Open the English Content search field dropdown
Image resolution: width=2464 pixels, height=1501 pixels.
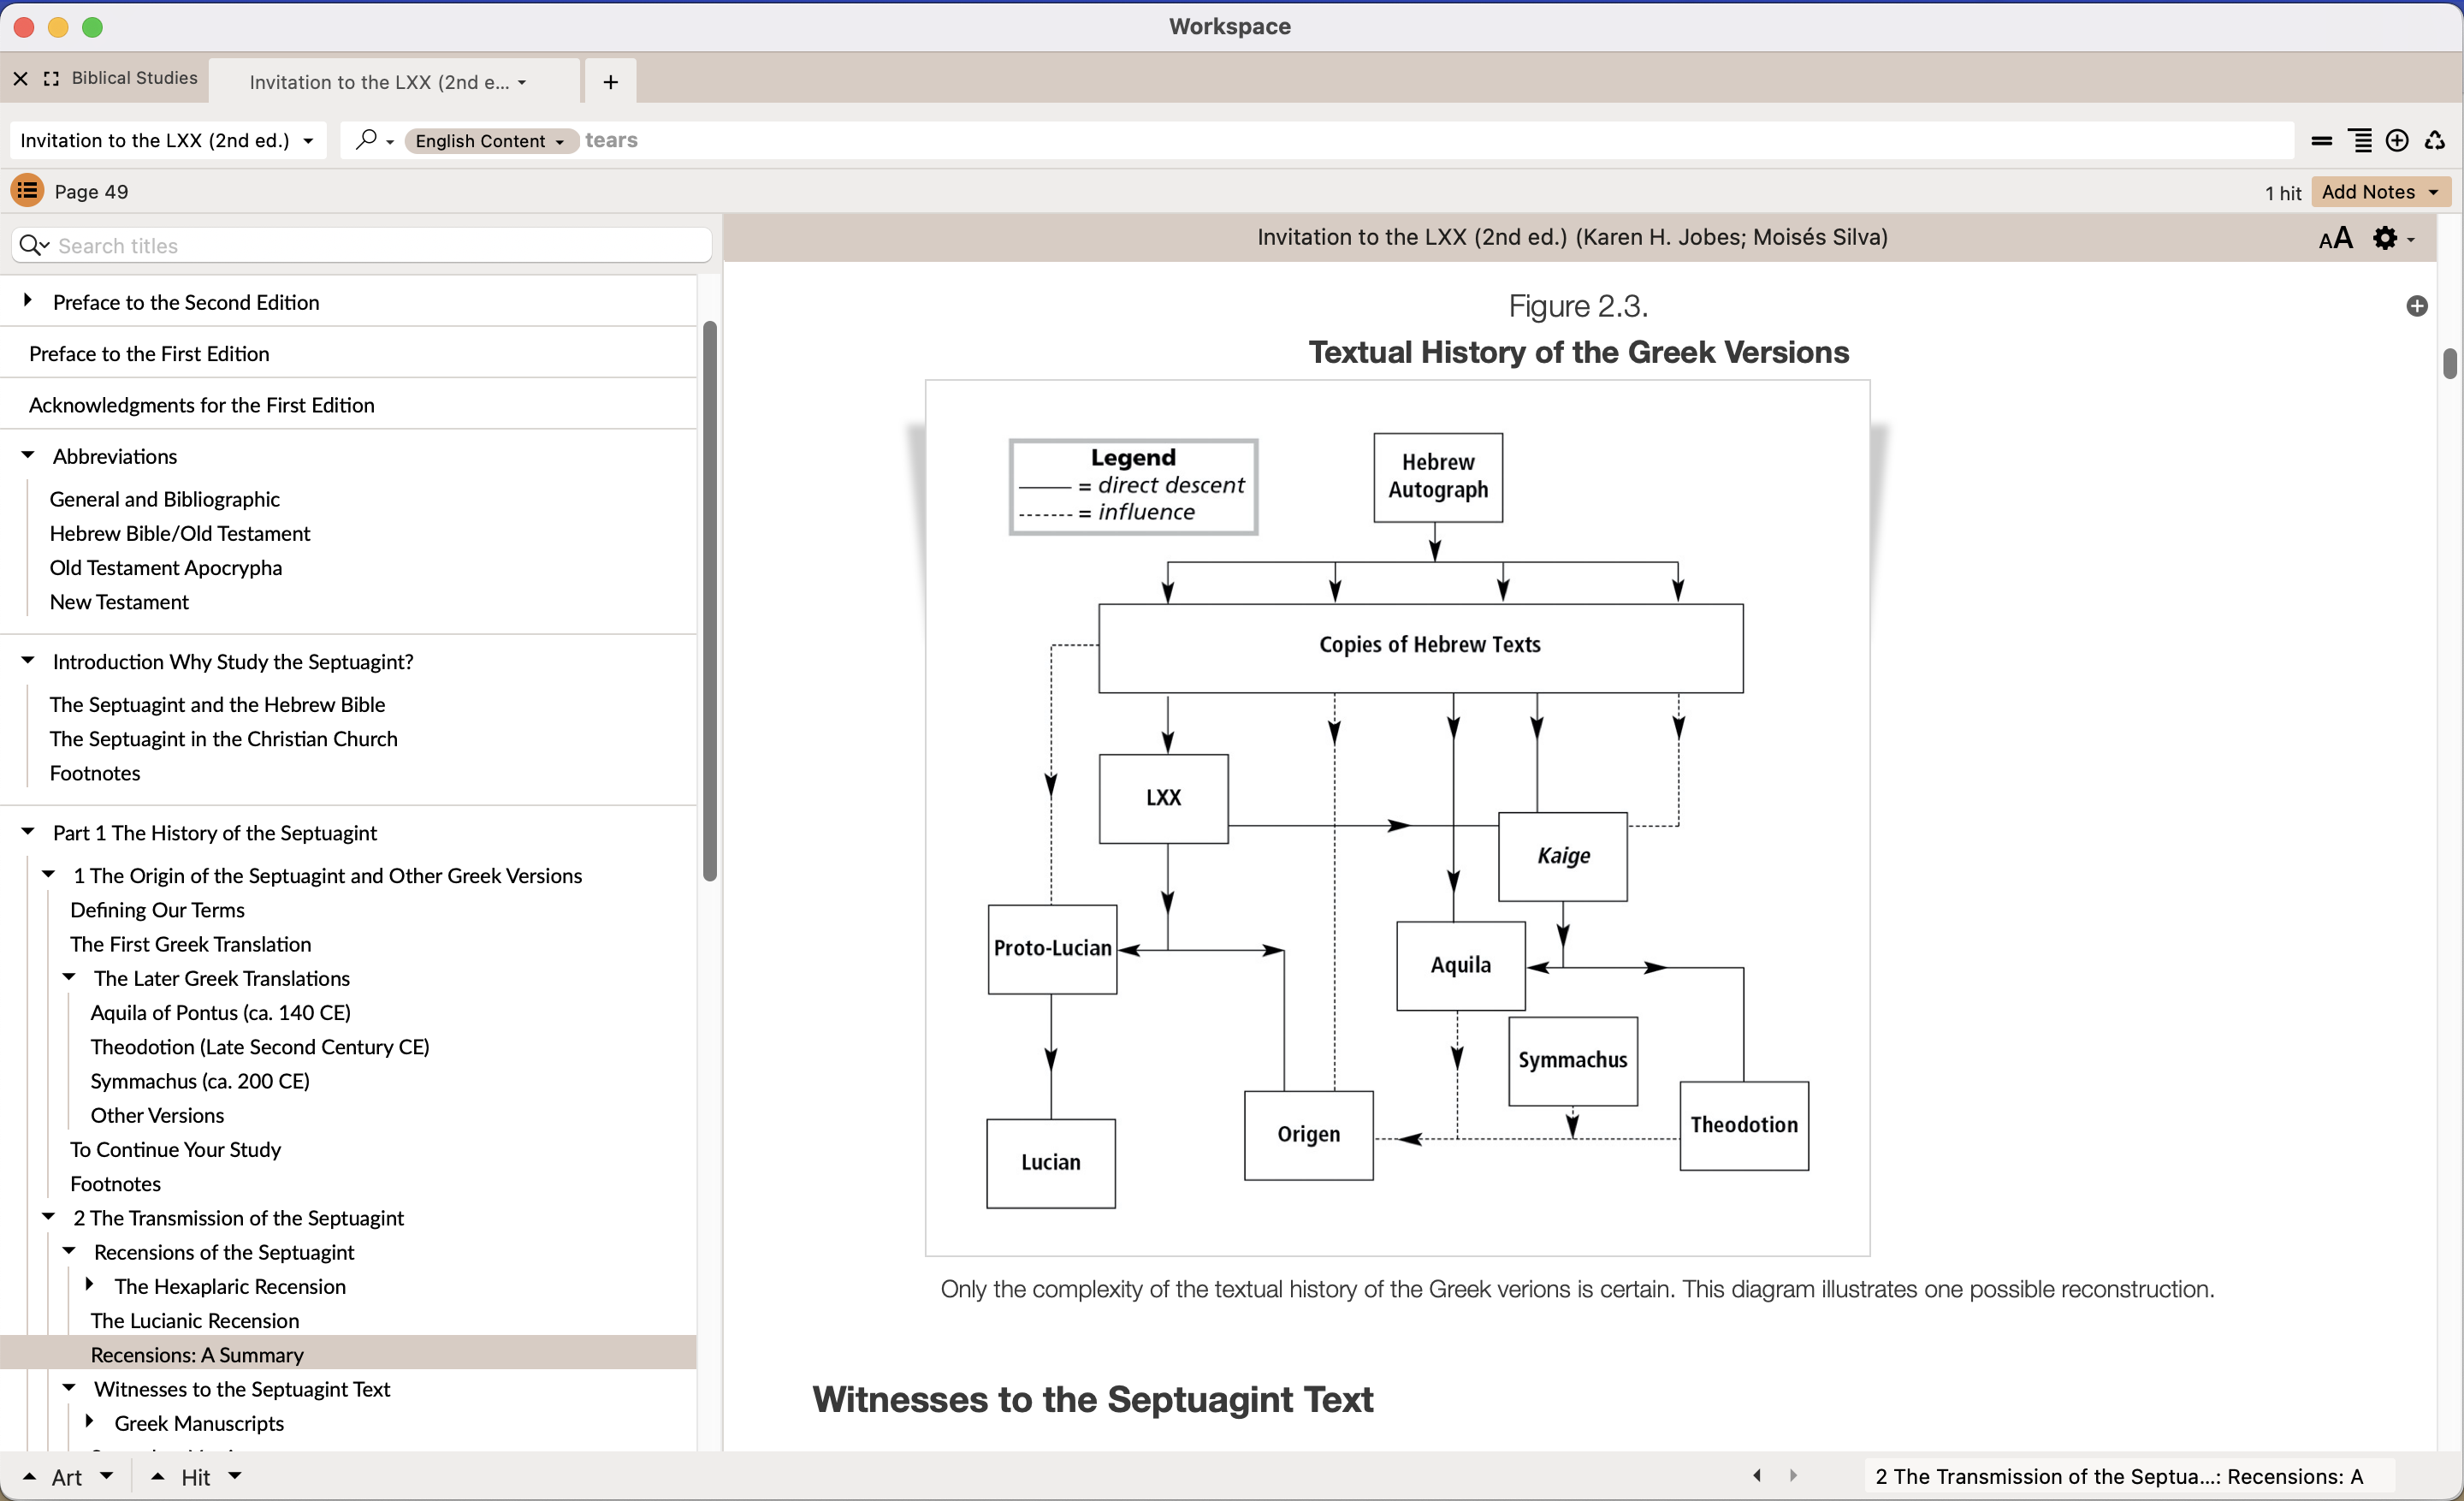pyautogui.click(x=490, y=141)
